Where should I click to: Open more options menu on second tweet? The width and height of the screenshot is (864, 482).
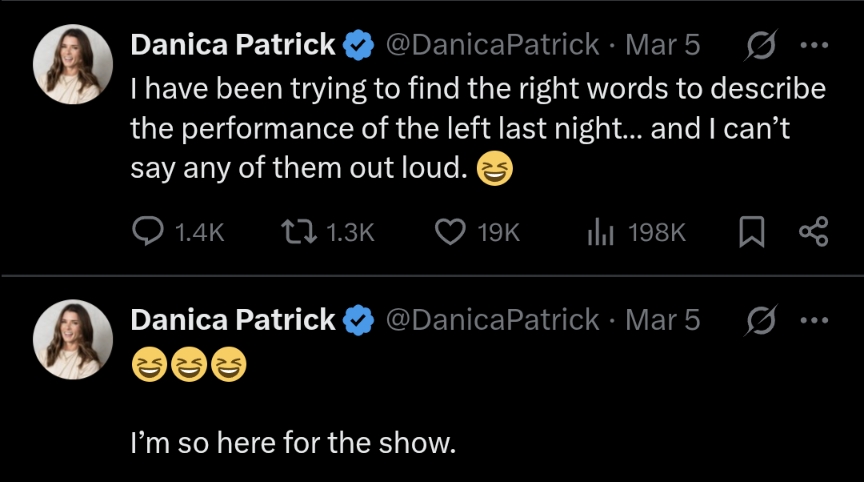(815, 320)
